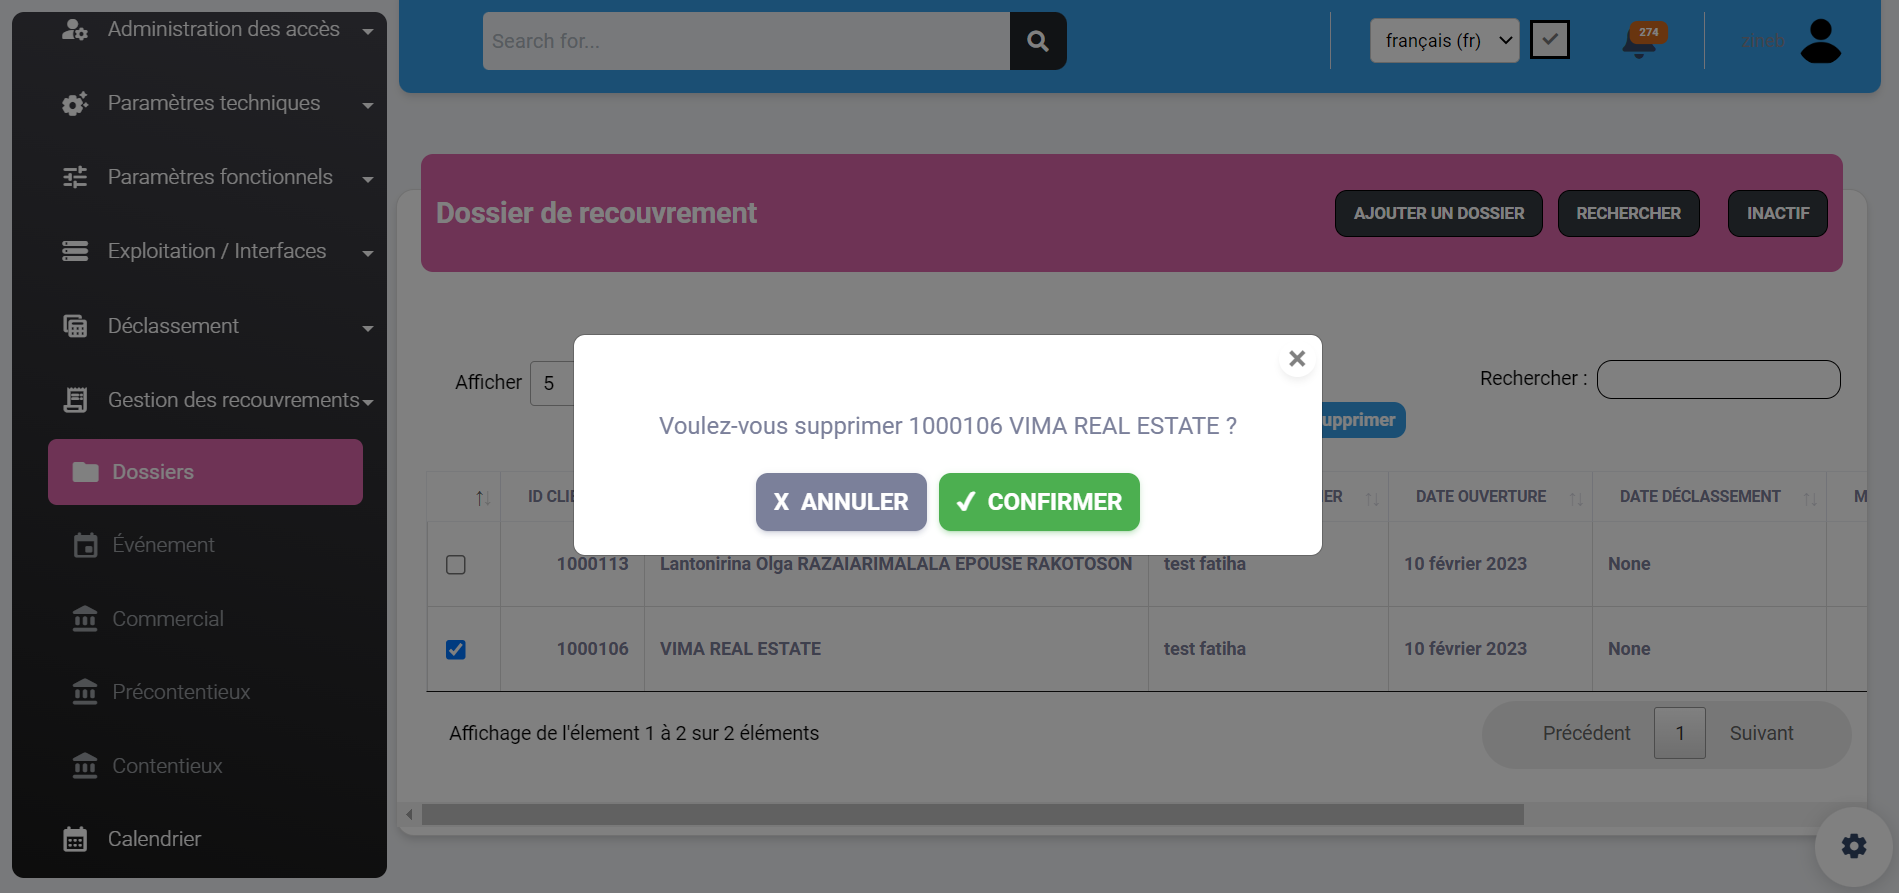This screenshot has width=1899, height=893.
Task: Close the dialog with the X icon
Action: click(x=1297, y=359)
